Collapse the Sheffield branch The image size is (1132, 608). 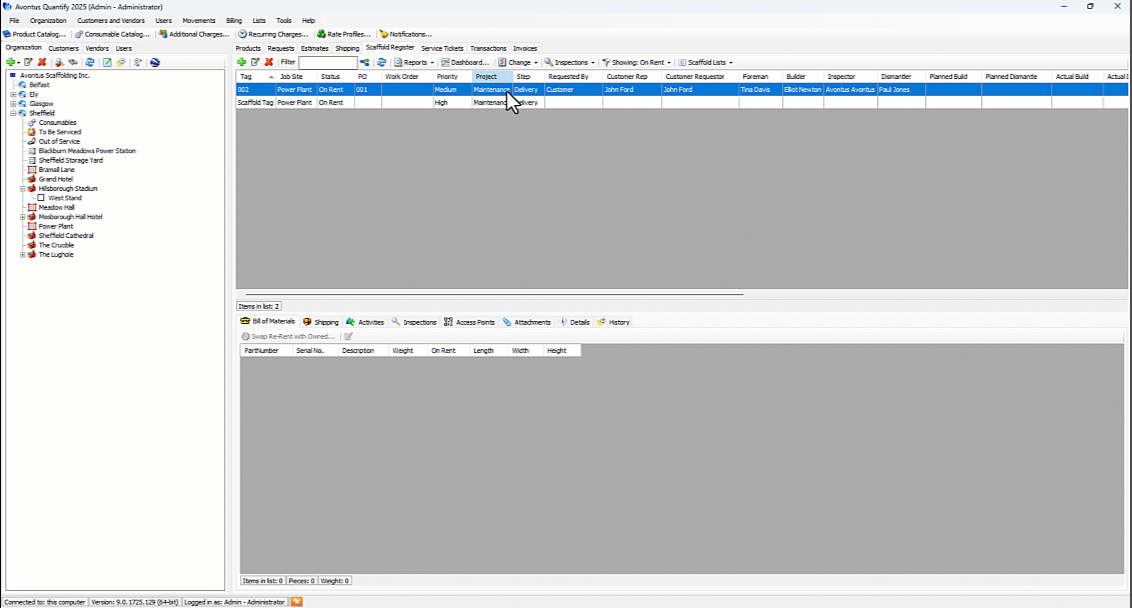pos(13,113)
